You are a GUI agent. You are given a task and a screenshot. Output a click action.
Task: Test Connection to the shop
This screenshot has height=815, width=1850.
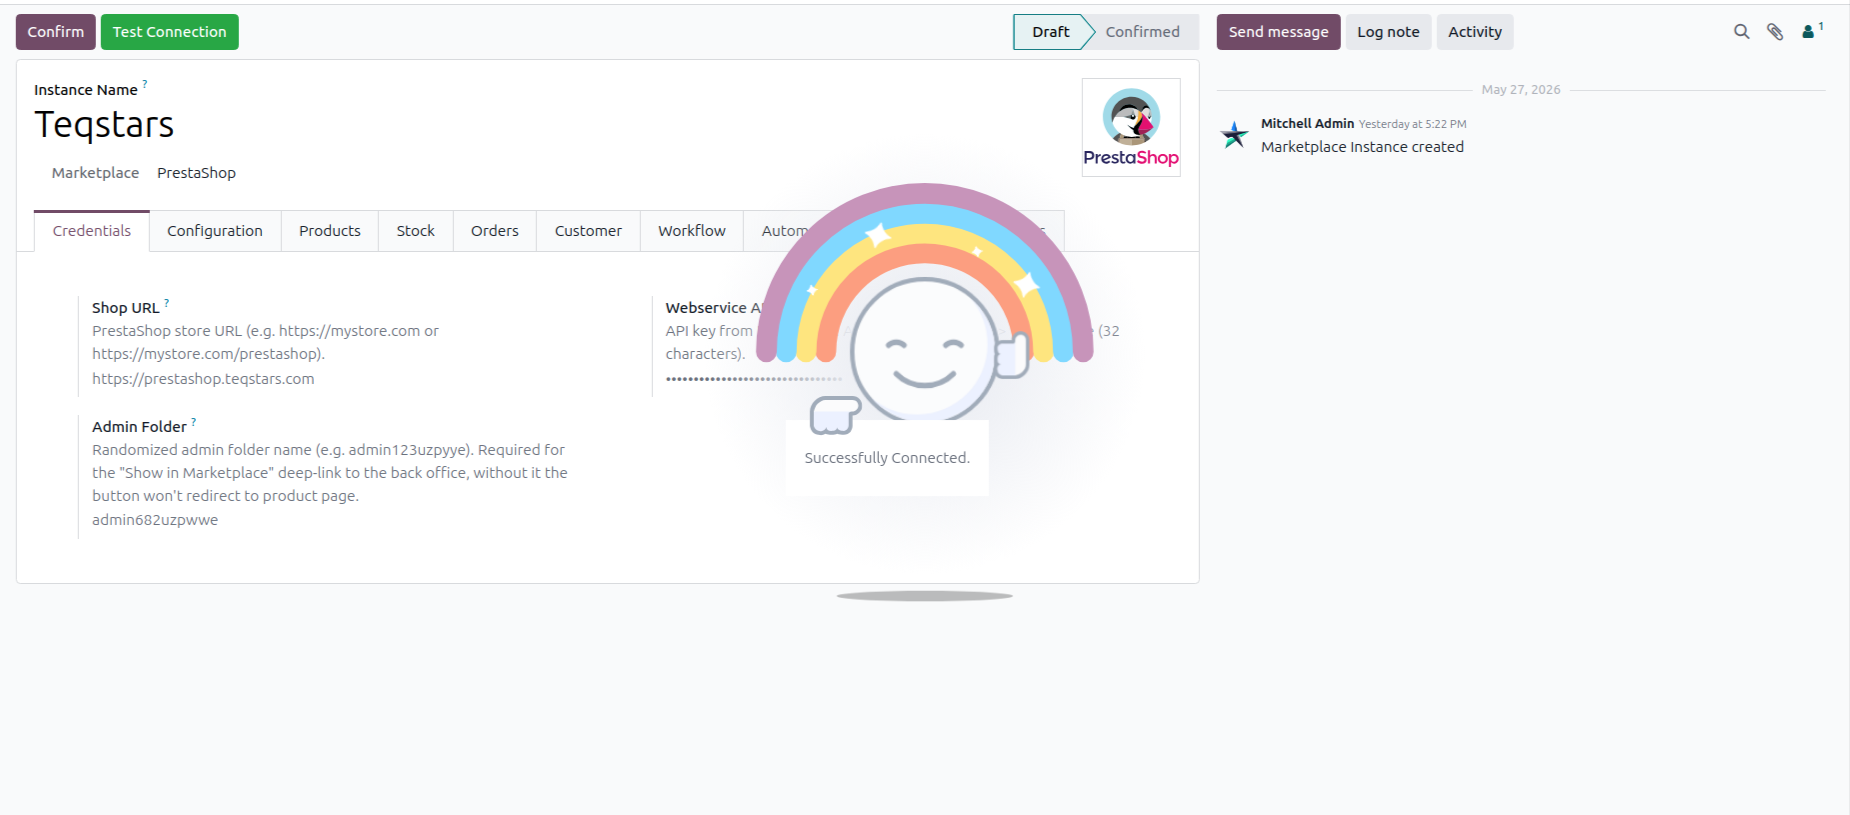click(x=170, y=32)
